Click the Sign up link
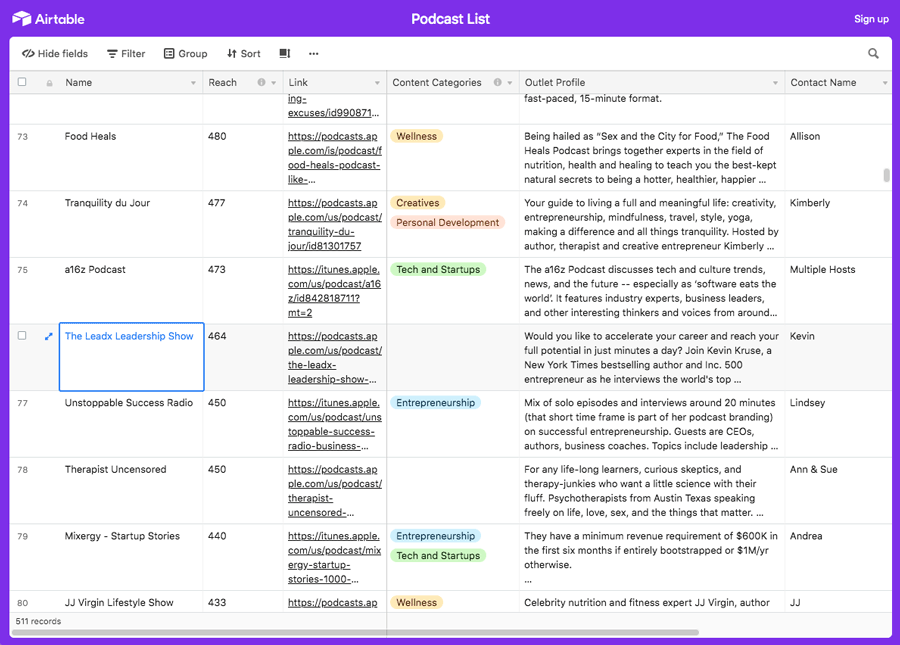The width and height of the screenshot is (900, 645). tap(871, 19)
